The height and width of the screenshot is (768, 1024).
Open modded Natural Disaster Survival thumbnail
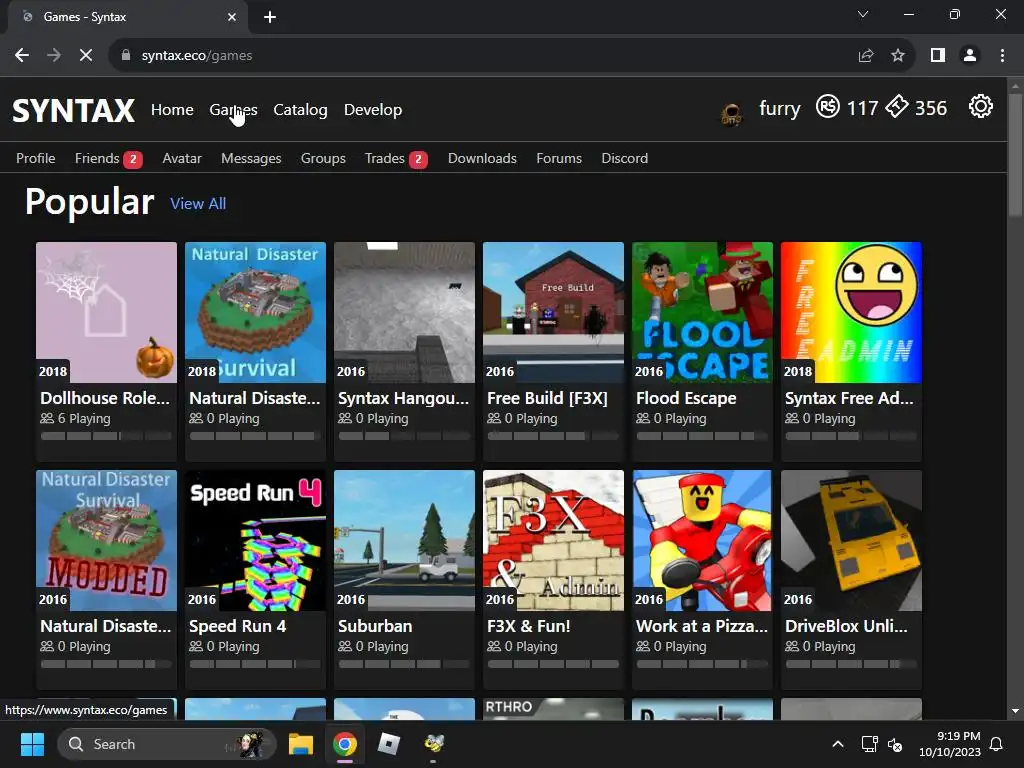click(106, 540)
